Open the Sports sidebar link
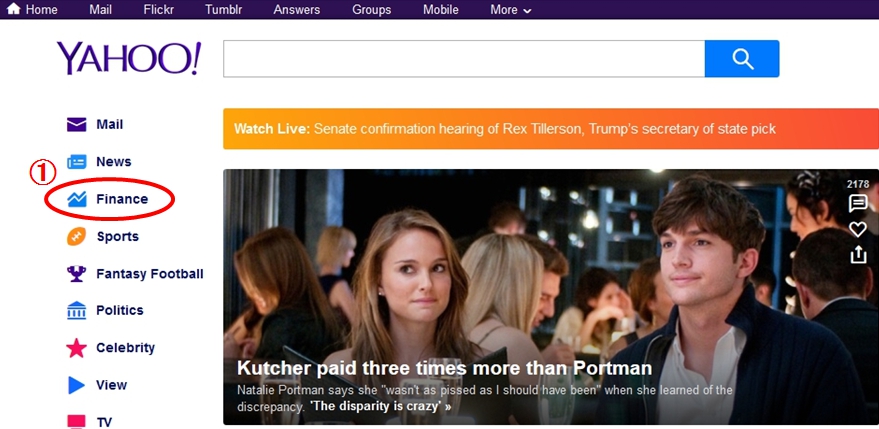The height and width of the screenshot is (429, 879). [x=117, y=237]
